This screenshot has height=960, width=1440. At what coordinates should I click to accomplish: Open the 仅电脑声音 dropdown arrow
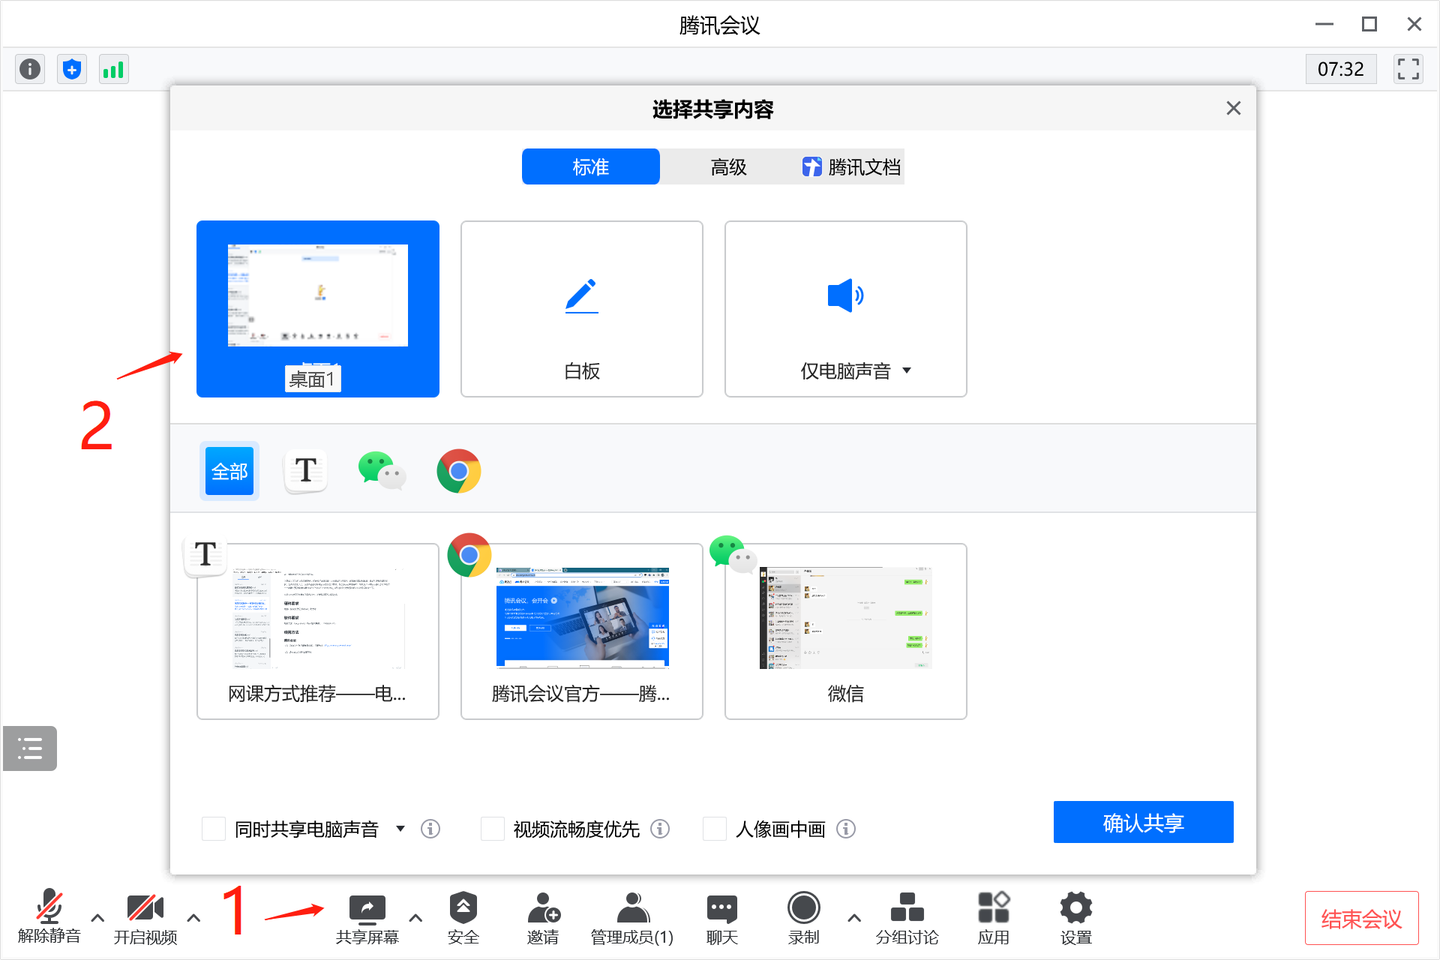click(907, 370)
